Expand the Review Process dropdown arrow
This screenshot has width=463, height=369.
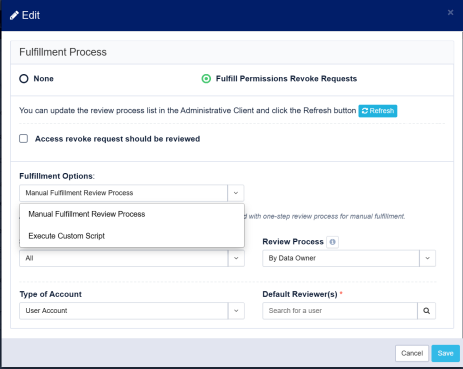tap(427, 258)
